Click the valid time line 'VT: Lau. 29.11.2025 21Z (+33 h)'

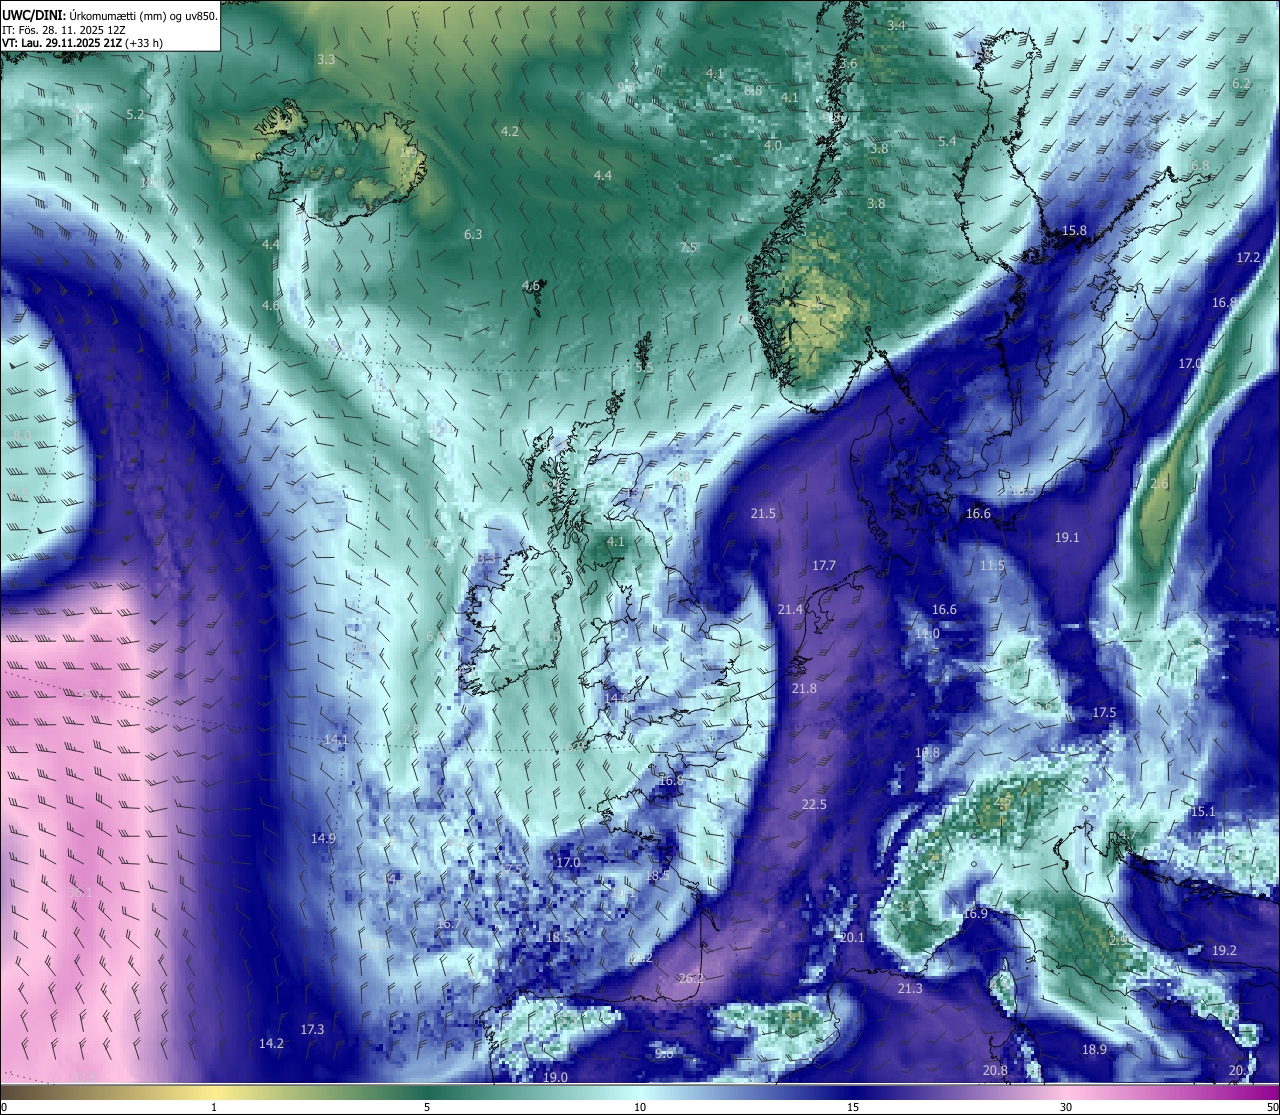click(82, 43)
